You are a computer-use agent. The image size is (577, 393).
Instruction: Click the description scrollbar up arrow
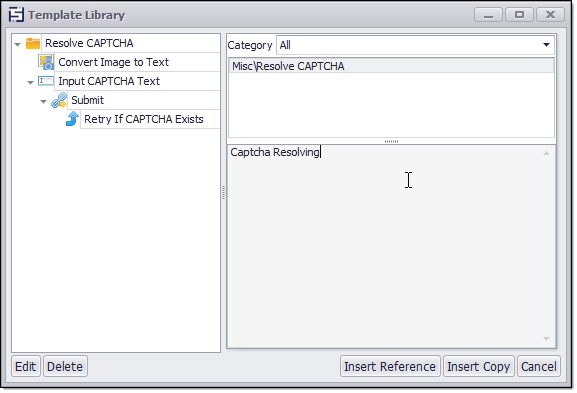(546, 153)
